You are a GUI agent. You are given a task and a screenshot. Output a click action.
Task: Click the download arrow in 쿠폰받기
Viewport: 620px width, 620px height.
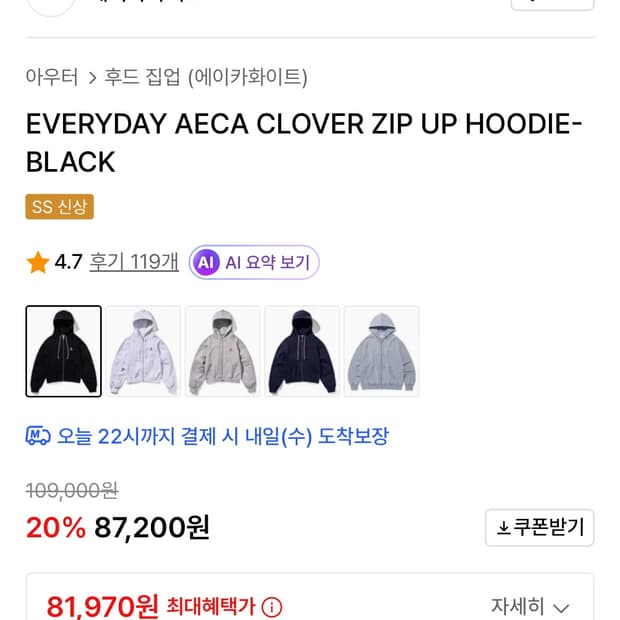tap(503, 527)
